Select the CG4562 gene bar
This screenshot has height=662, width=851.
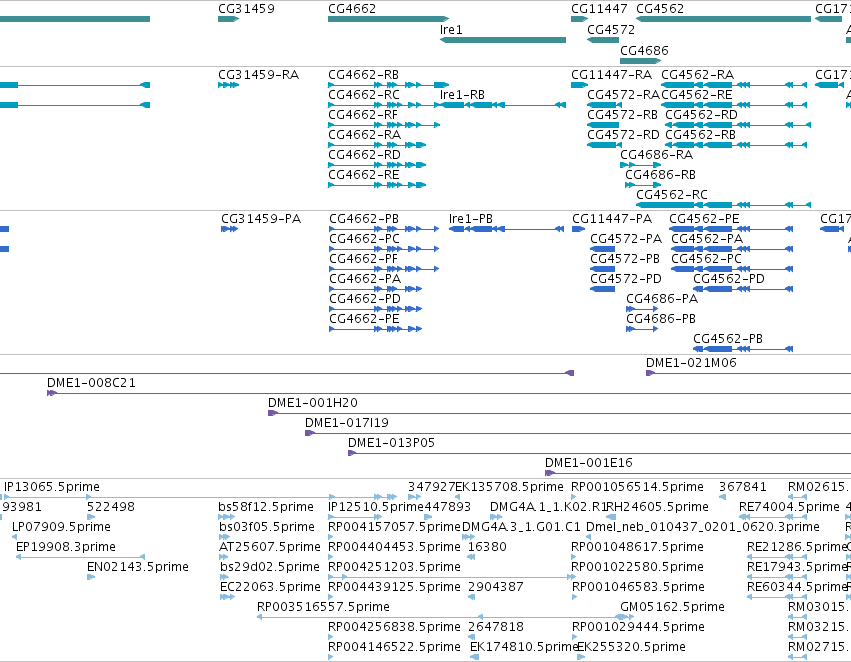(x=723, y=19)
